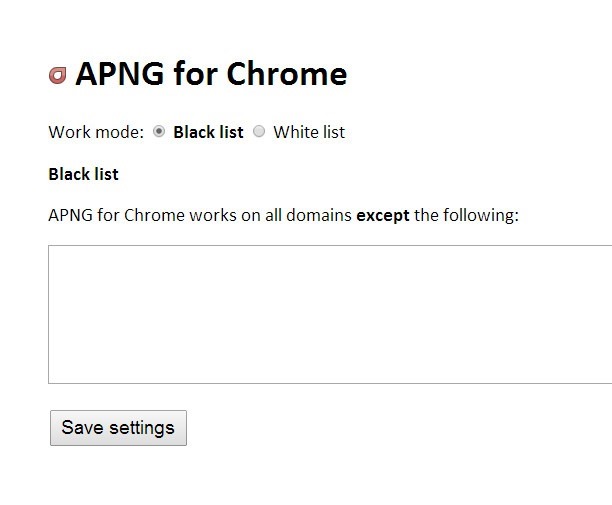Click the word "Chrome" in the title
The height and width of the screenshot is (505, 612).
tap(287, 74)
